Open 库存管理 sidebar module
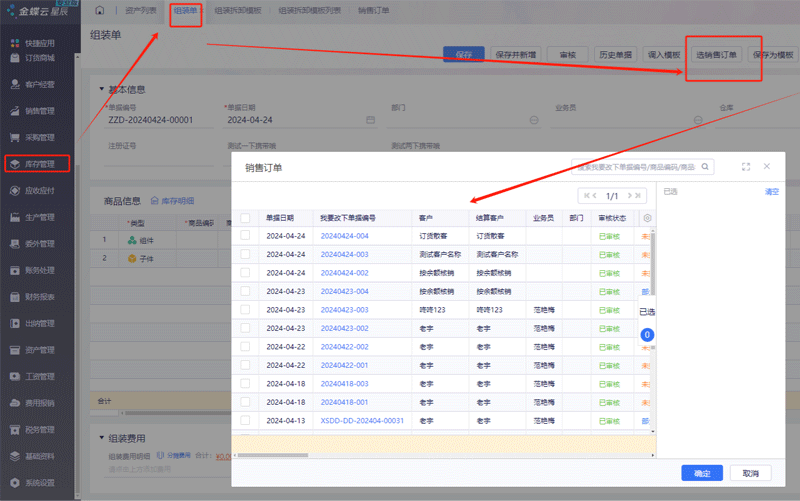 point(37,164)
